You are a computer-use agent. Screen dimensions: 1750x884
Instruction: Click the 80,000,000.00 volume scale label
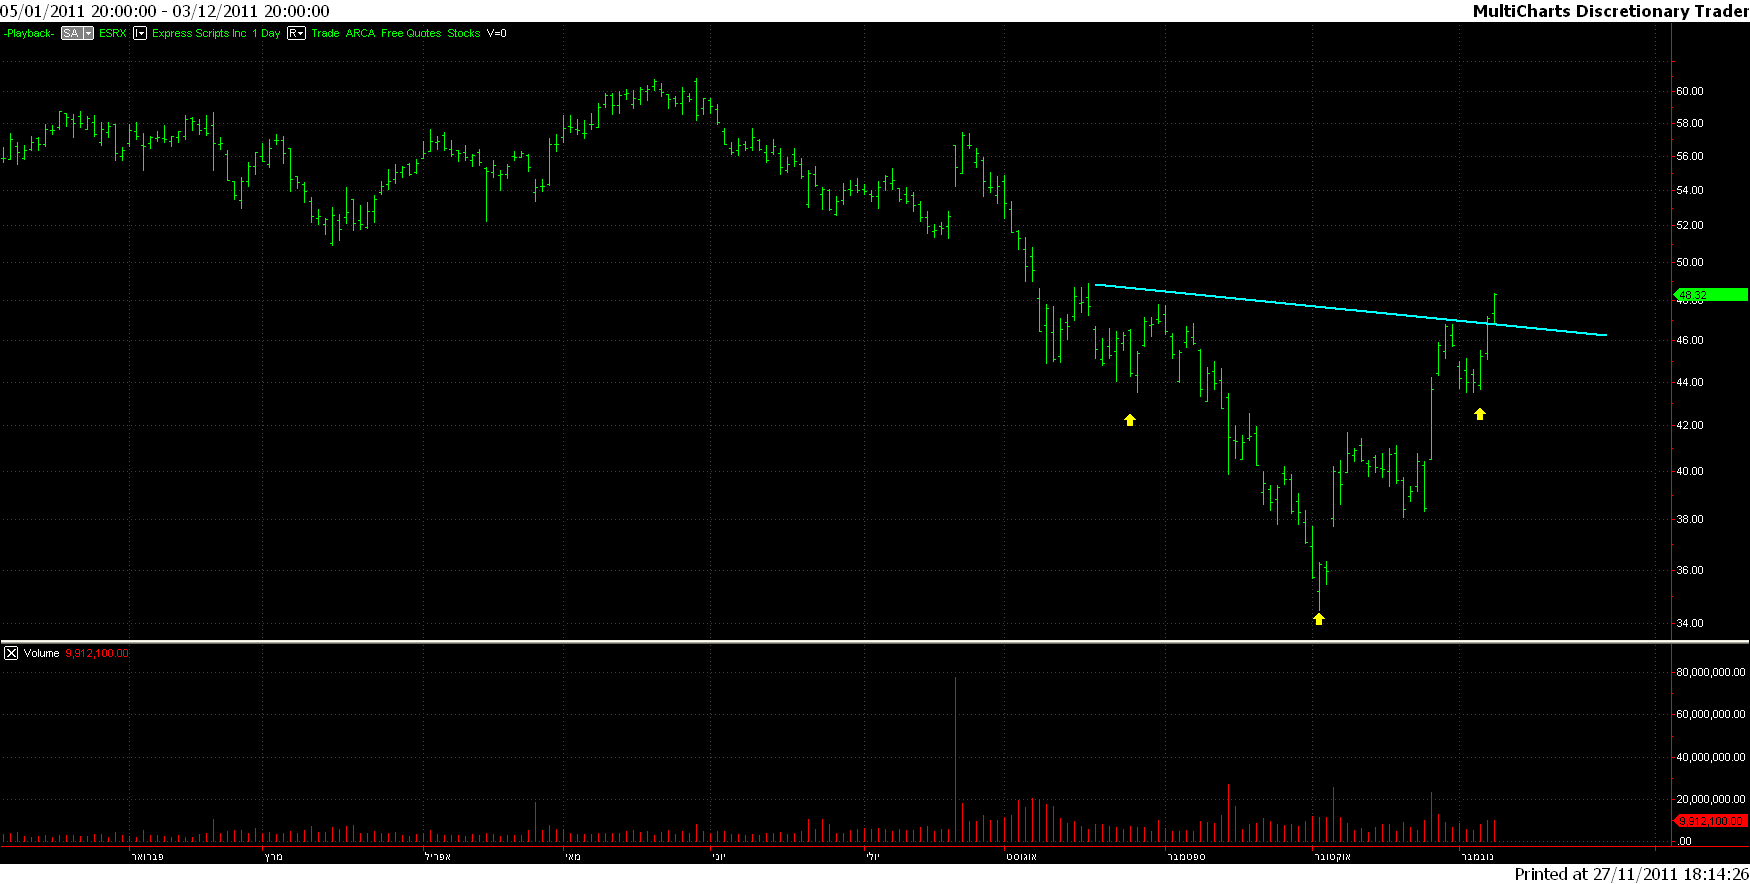pyautogui.click(x=1711, y=672)
